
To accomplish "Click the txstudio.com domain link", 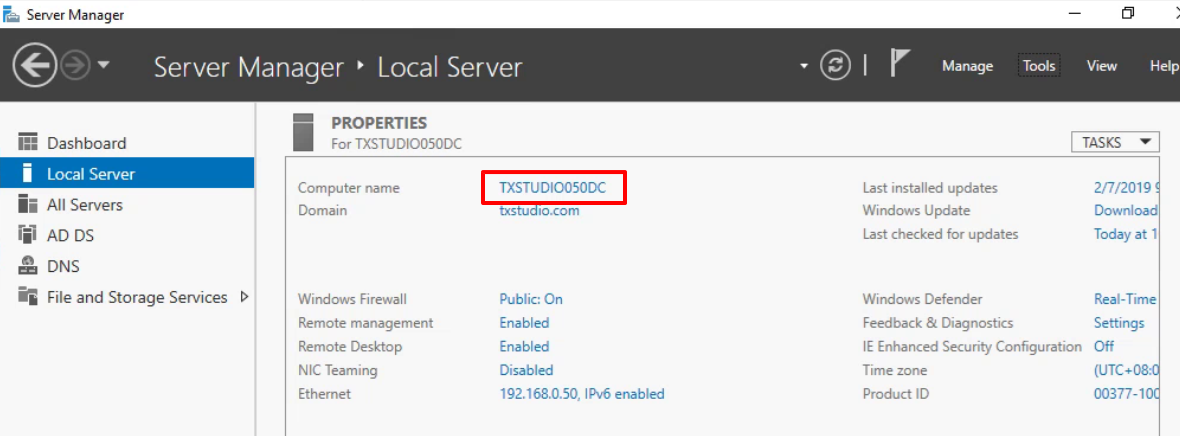I will (x=539, y=210).
